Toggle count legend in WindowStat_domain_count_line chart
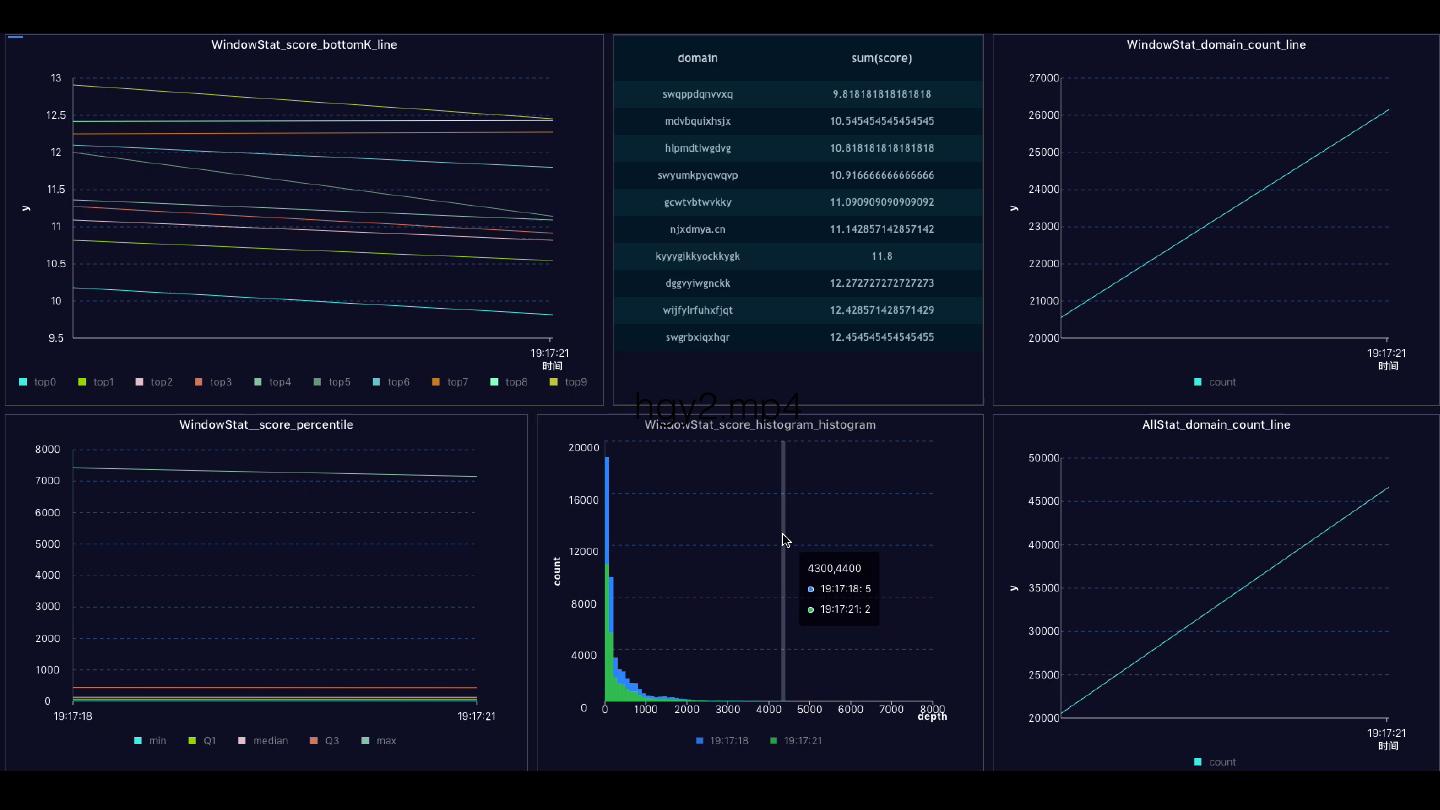 click(x=1215, y=382)
